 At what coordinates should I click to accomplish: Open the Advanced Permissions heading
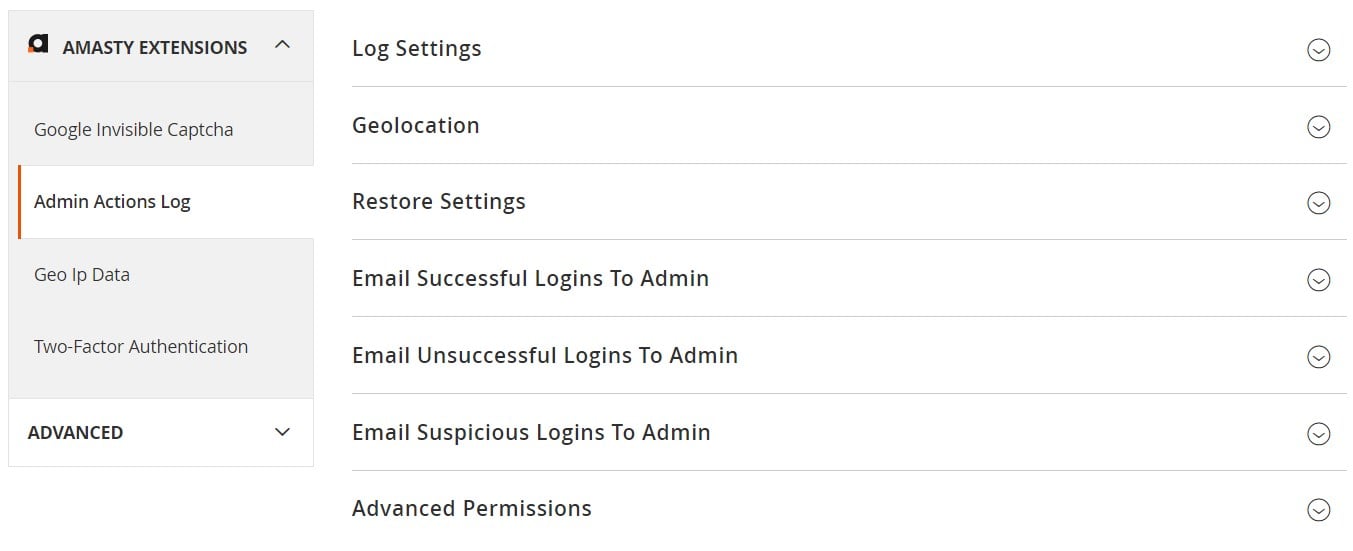coord(472,509)
